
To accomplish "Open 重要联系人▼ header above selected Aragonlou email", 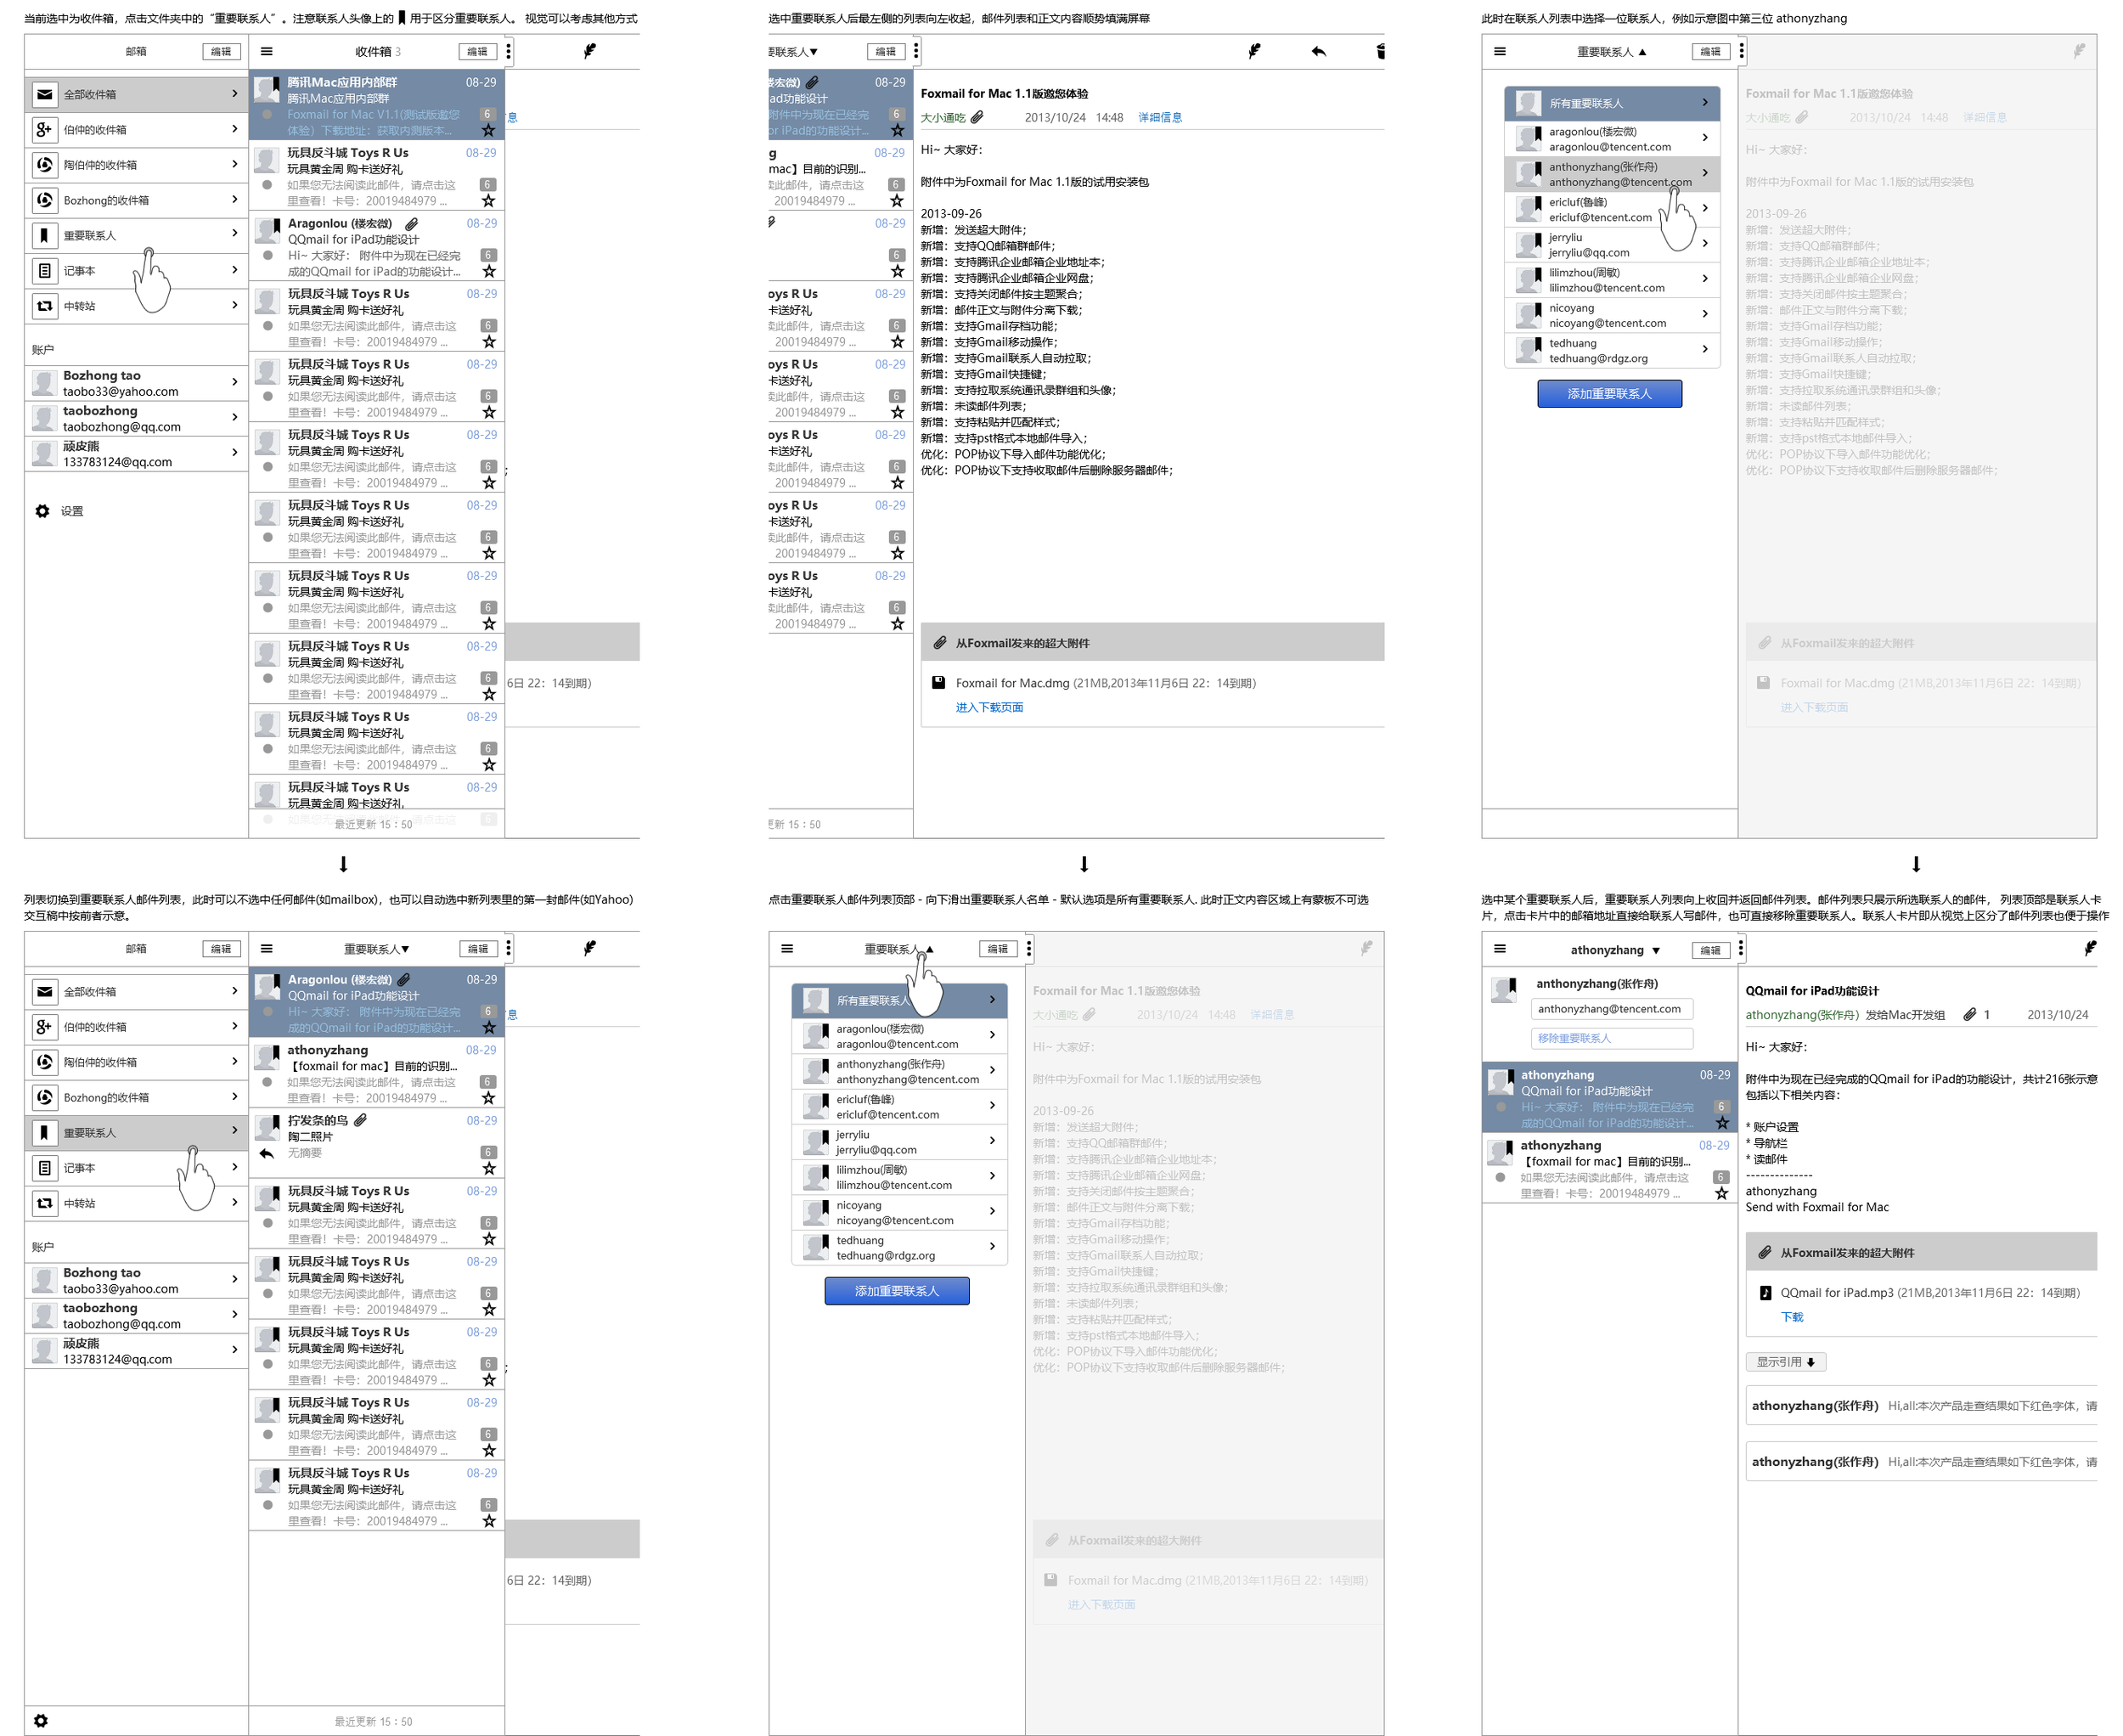I will [x=376, y=949].
